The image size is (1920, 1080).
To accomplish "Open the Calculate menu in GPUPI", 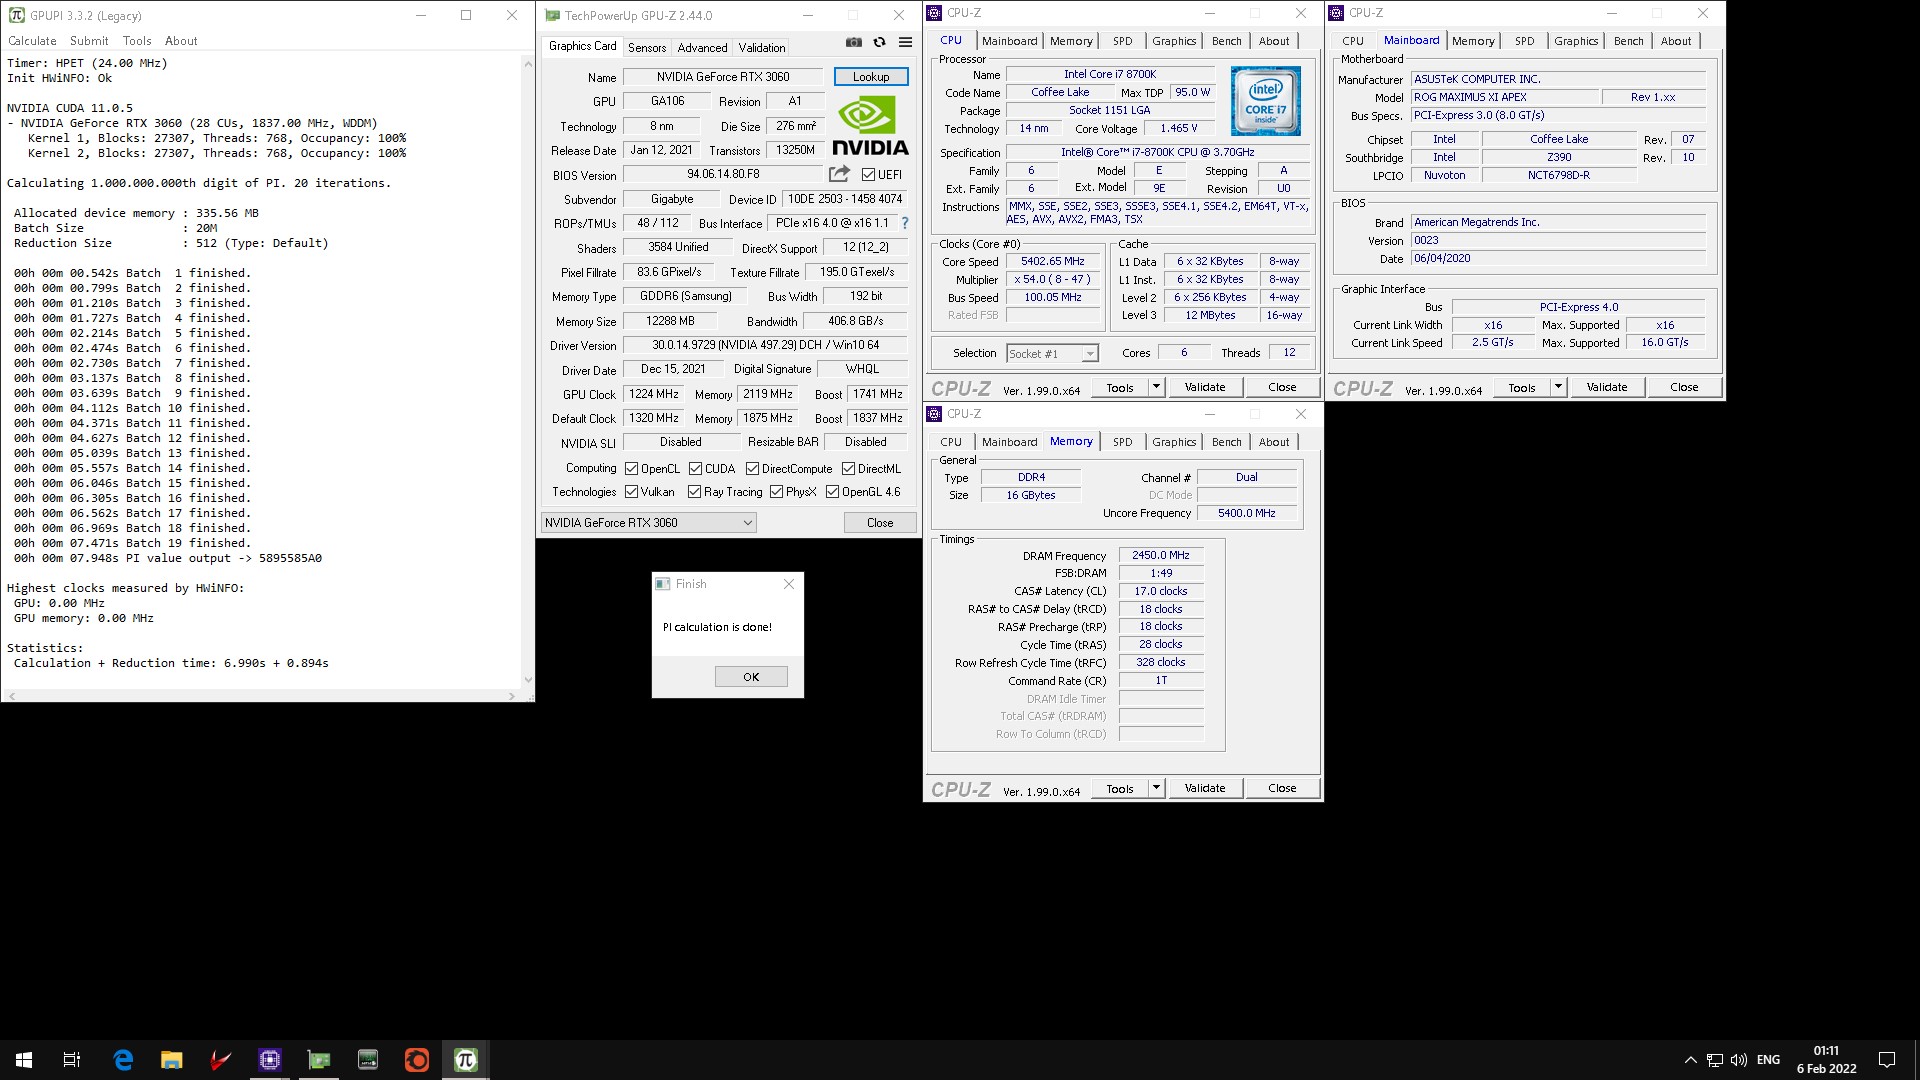I will 32,41.
